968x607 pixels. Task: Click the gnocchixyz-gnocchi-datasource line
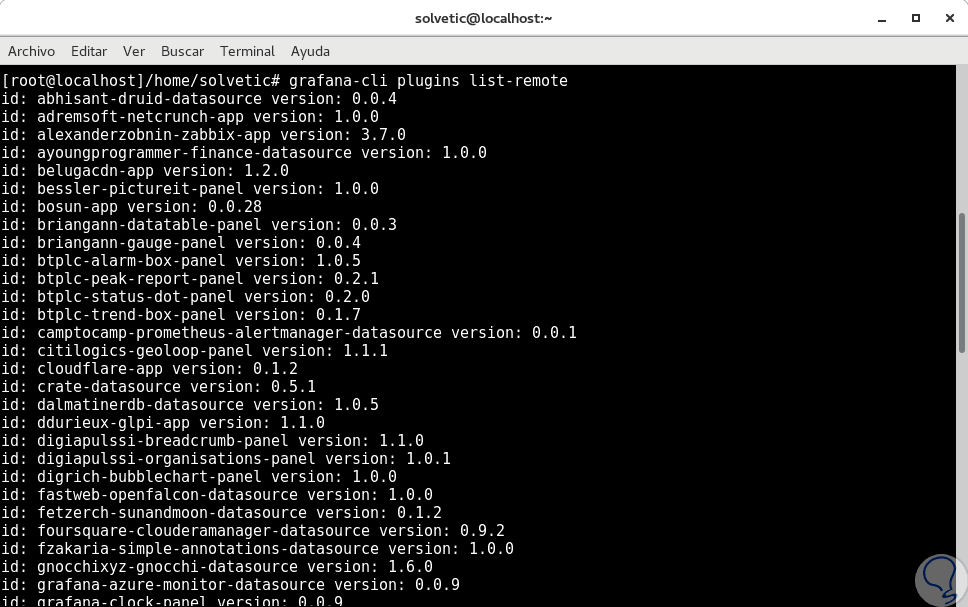coord(217,566)
